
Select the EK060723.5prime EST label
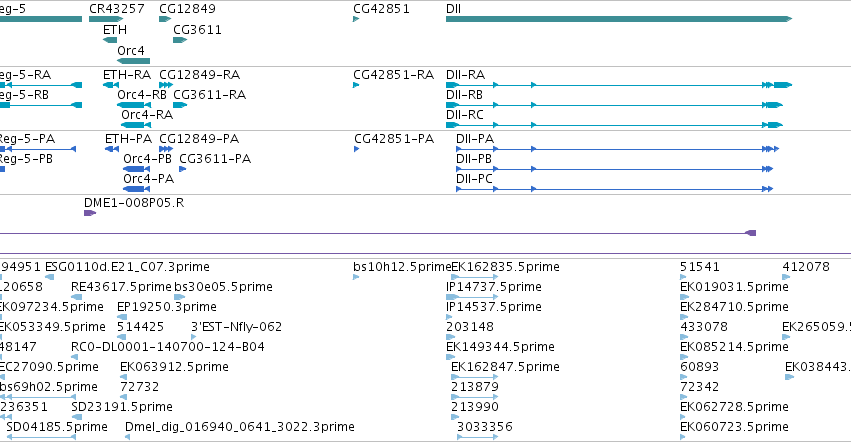tap(734, 427)
